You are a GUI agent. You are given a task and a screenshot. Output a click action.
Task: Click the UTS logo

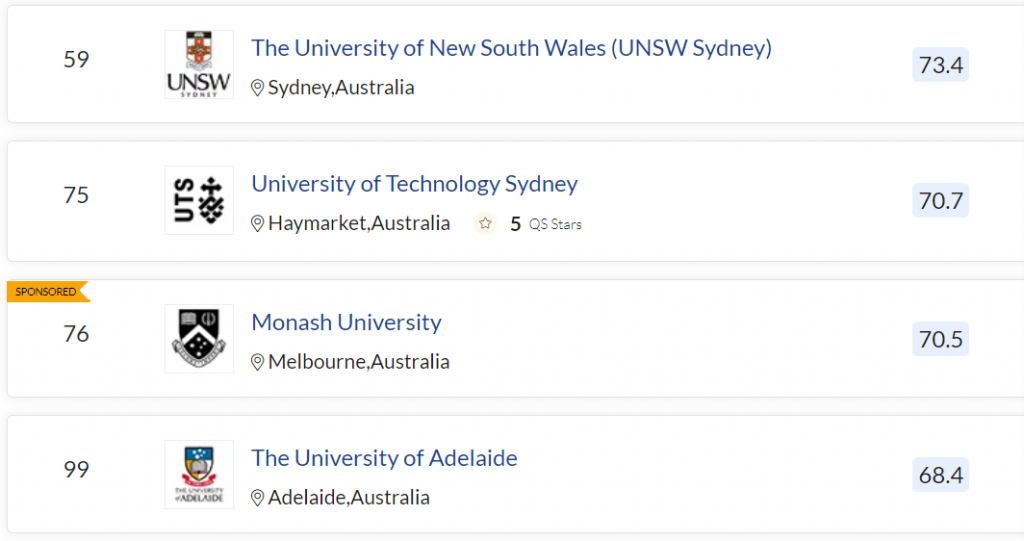(199, 200)
